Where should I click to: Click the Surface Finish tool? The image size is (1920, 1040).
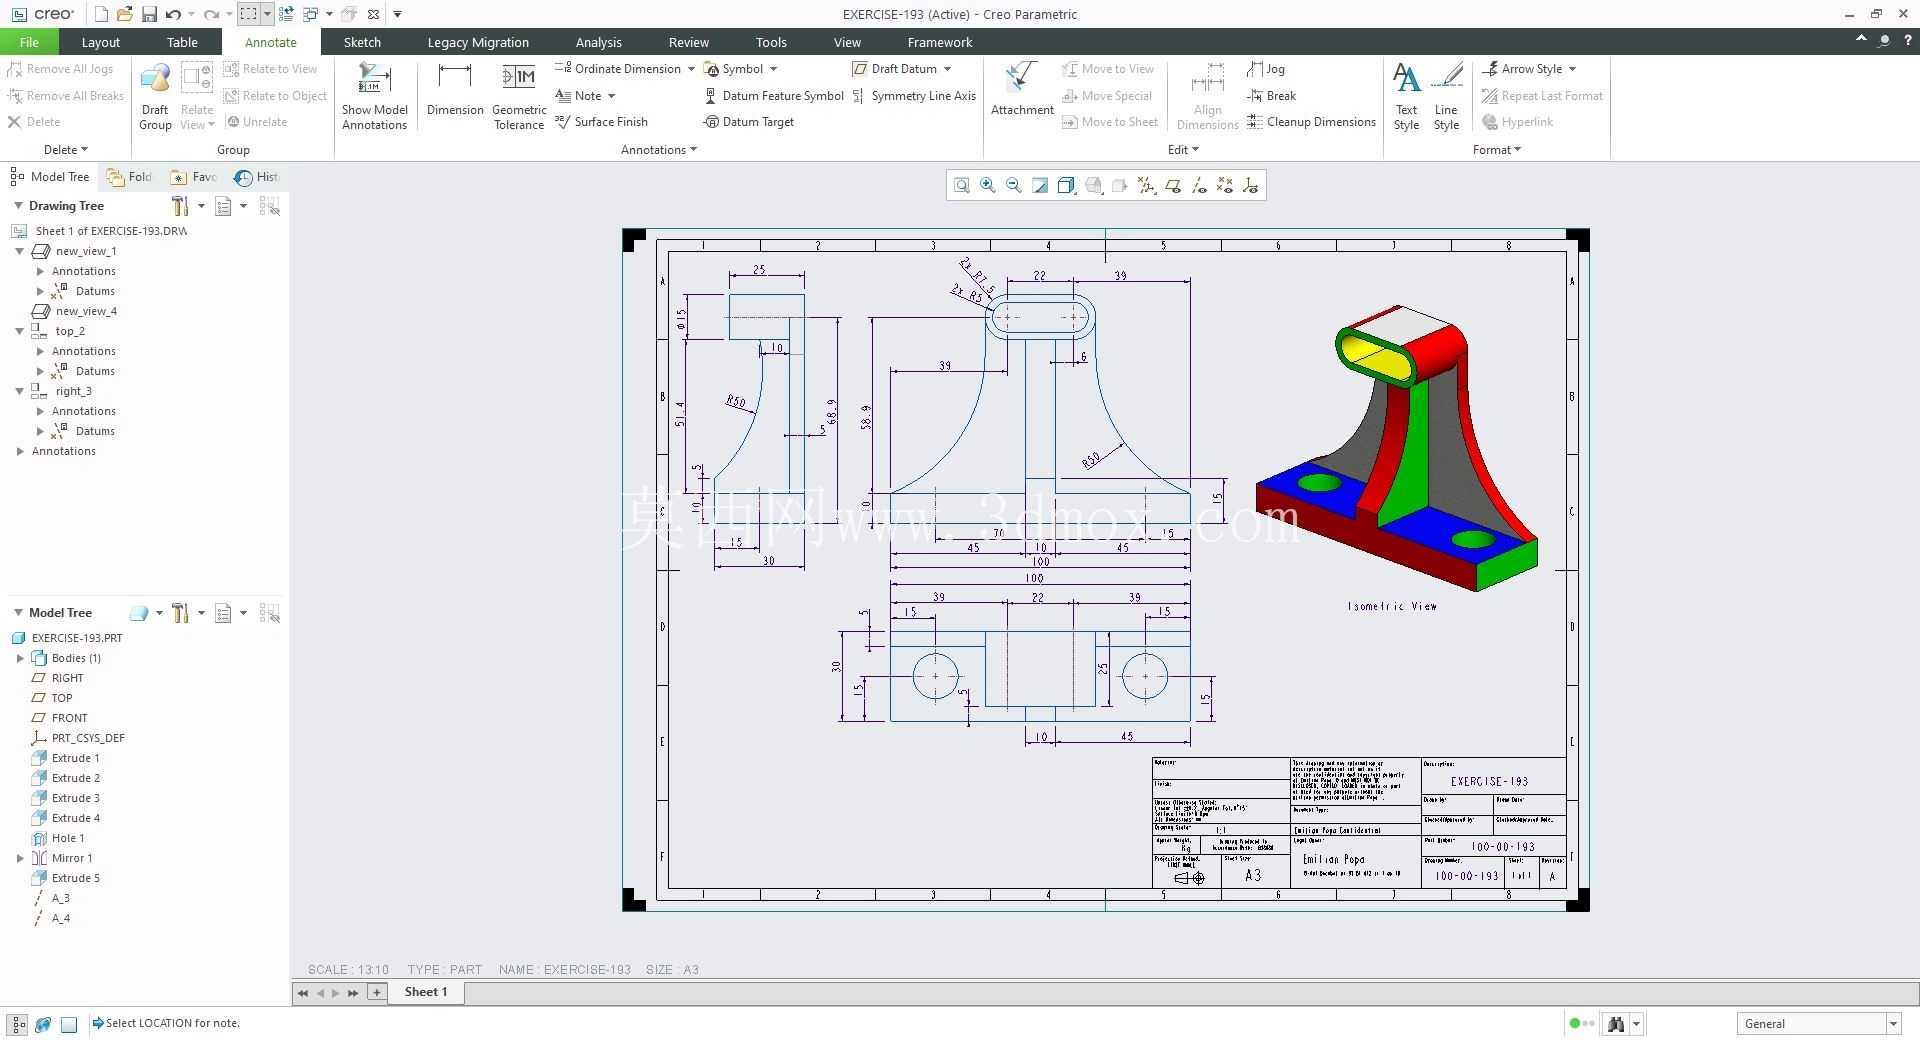point(601,122)
